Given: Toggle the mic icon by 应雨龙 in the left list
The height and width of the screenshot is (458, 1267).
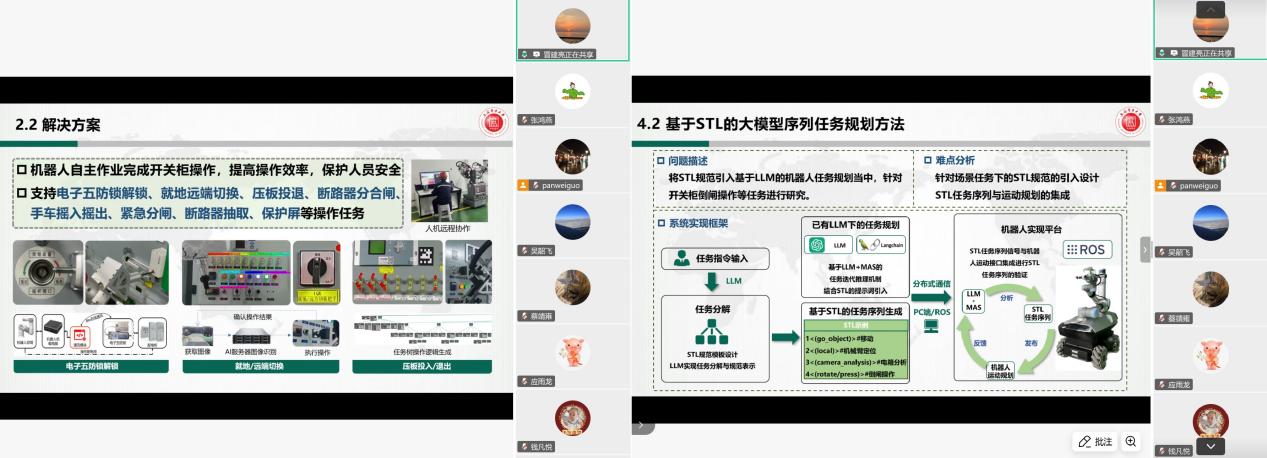Looking at the screenshot, I should click(522, 382).
